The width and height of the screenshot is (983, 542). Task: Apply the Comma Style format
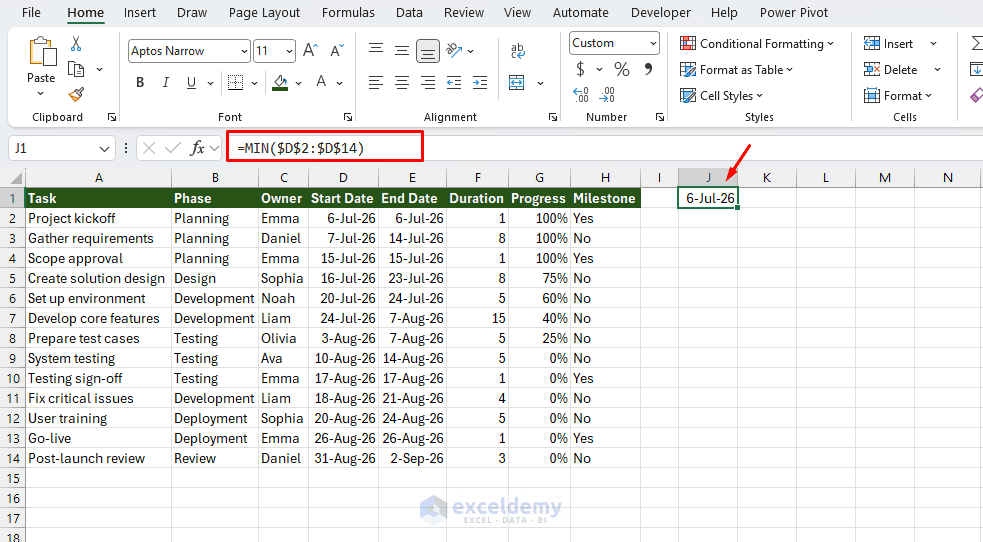pos(648,68)
